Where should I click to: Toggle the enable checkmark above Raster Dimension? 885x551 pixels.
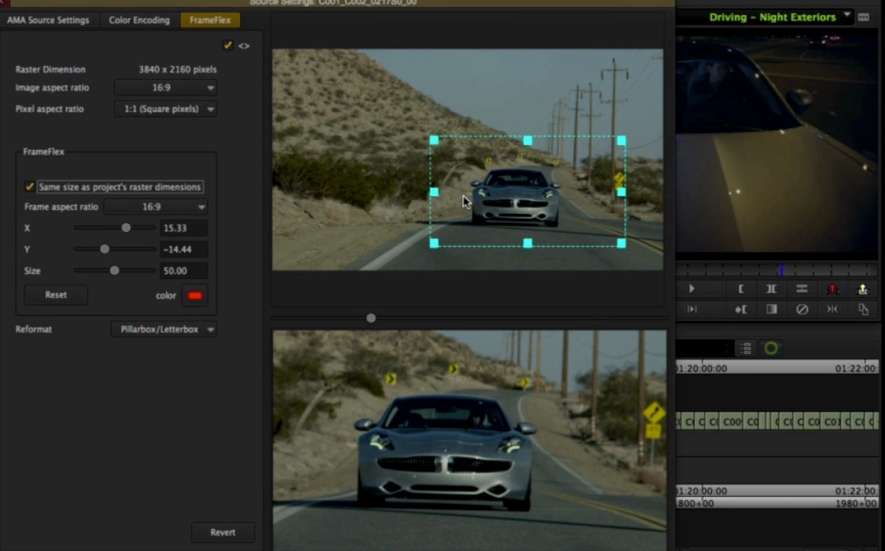click(x=228, y=45)
